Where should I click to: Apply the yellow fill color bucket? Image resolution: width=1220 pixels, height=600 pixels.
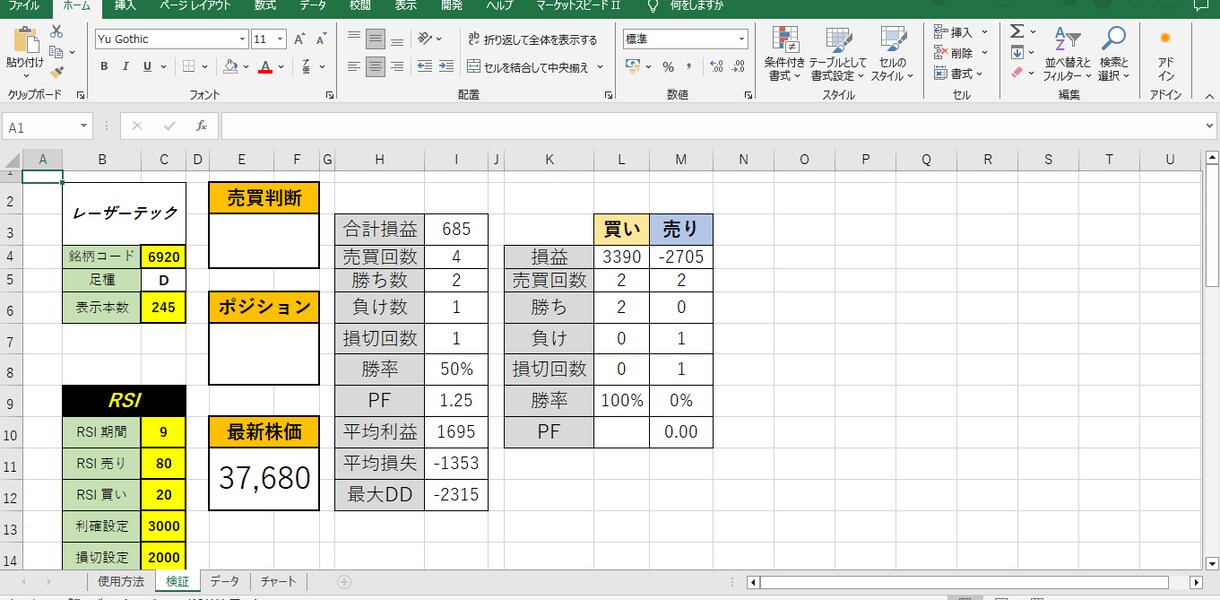tap(231, 67)
